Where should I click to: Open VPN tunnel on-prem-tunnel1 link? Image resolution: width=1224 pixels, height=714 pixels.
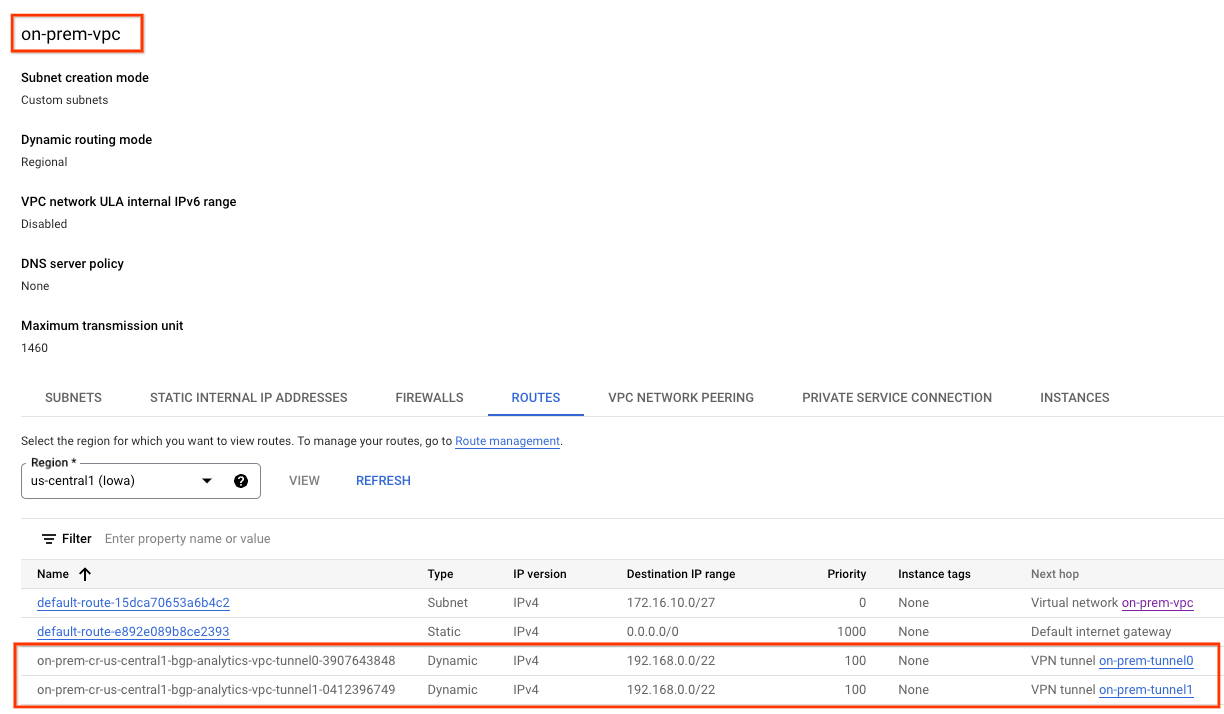pyautogui.click(x=1145, y=690)
